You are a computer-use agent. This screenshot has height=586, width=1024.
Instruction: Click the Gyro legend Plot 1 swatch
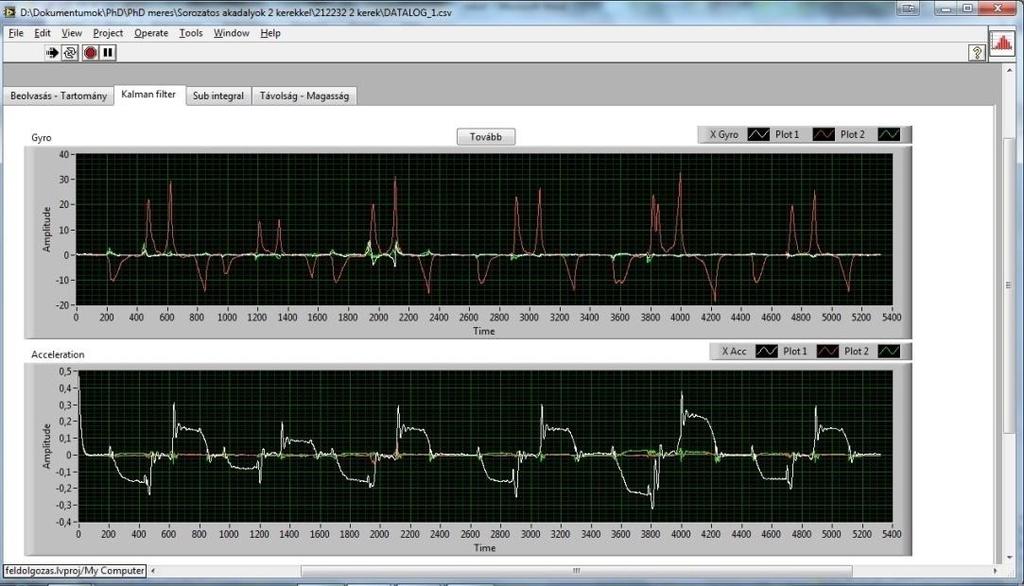(823, 135)
